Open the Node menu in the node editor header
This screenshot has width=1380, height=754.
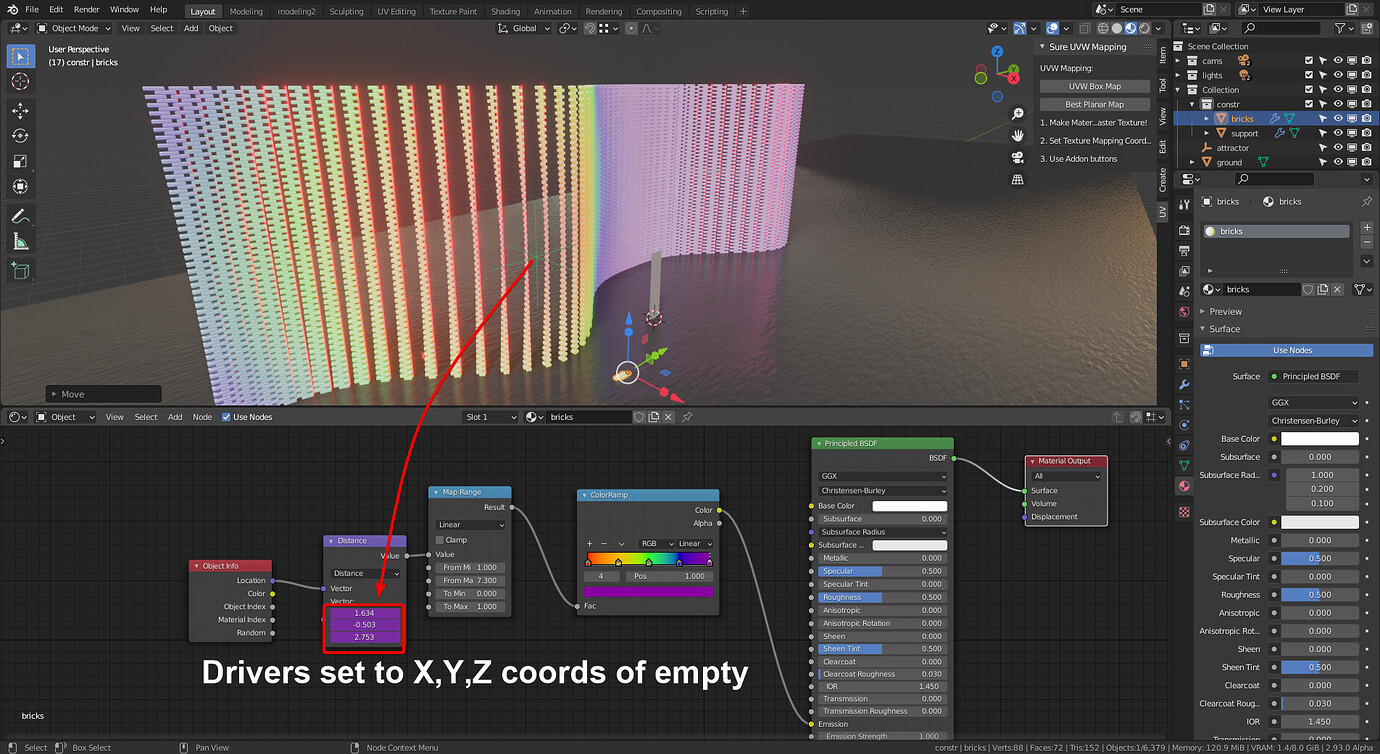point(202,417)
